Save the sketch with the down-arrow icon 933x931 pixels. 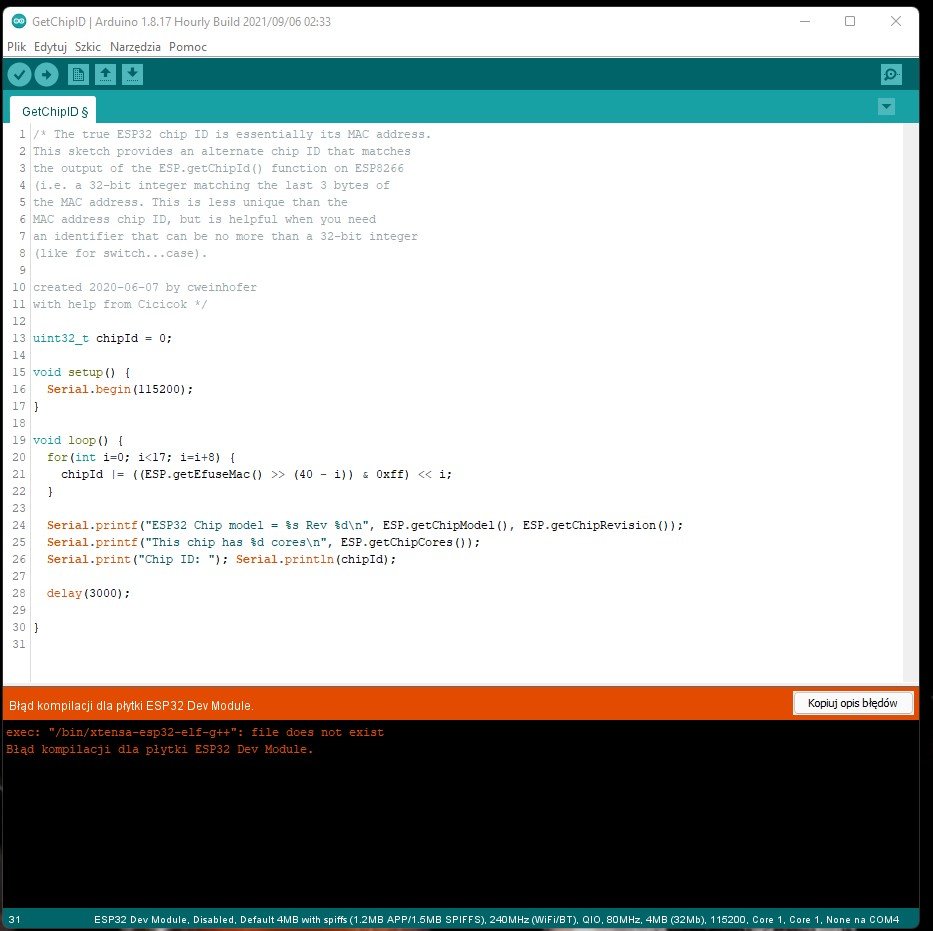pos(132,75)
